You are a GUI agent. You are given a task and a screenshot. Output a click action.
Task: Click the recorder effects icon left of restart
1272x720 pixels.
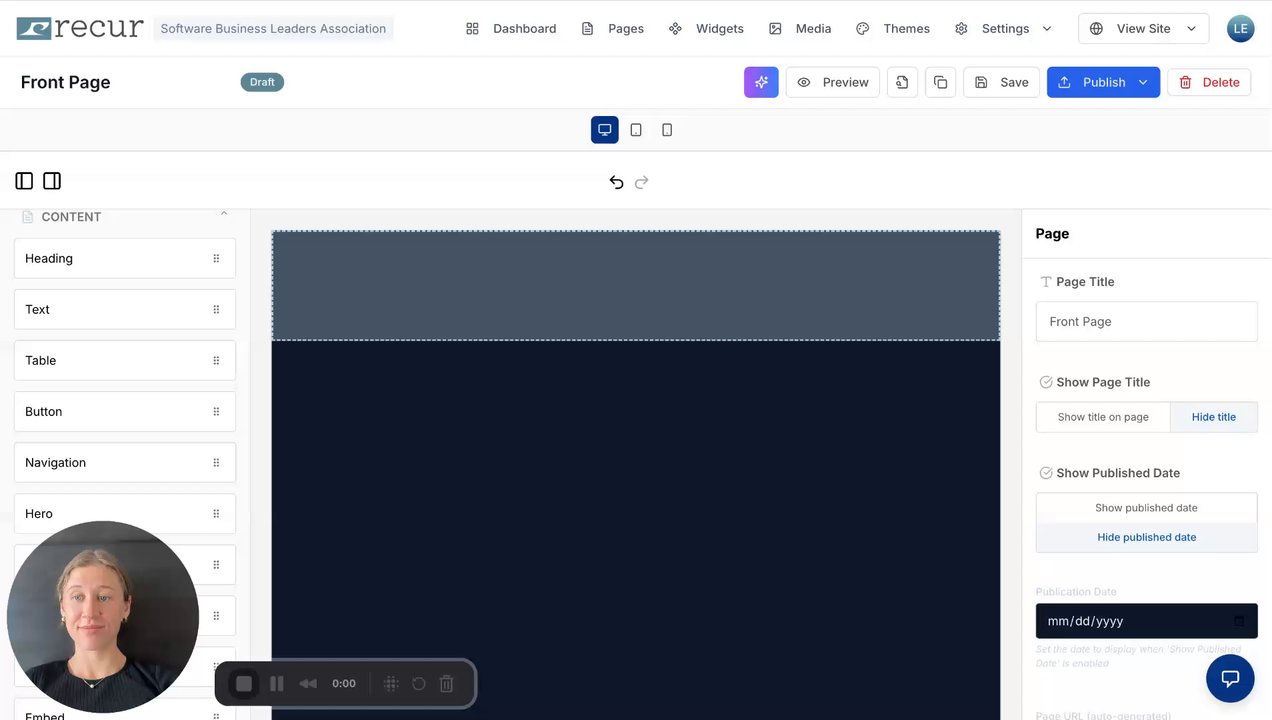coord(391,684)
